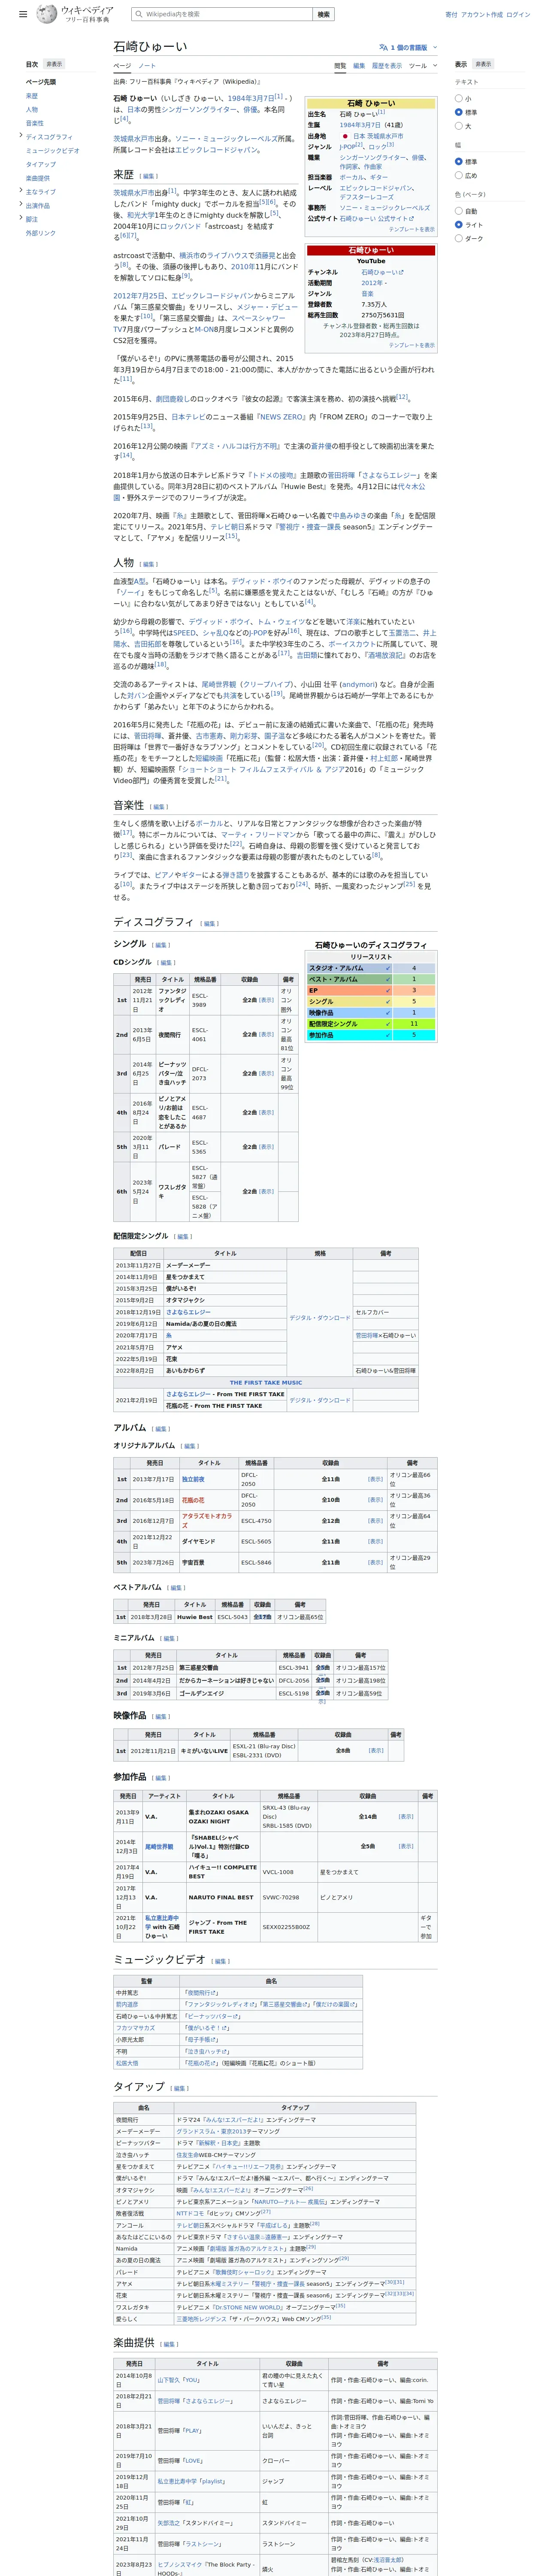Select large text size 大

pyautogui.click(x=459, y=126)
